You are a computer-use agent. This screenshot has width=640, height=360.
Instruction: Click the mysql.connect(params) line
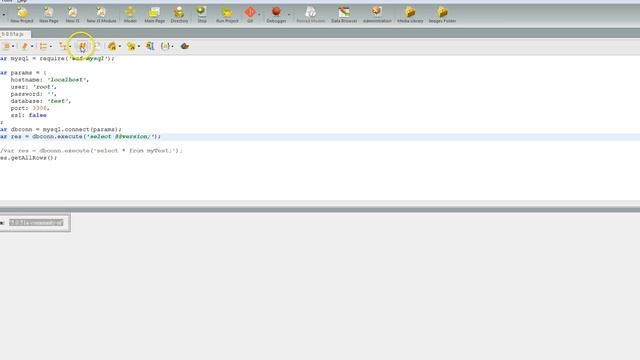60,129
